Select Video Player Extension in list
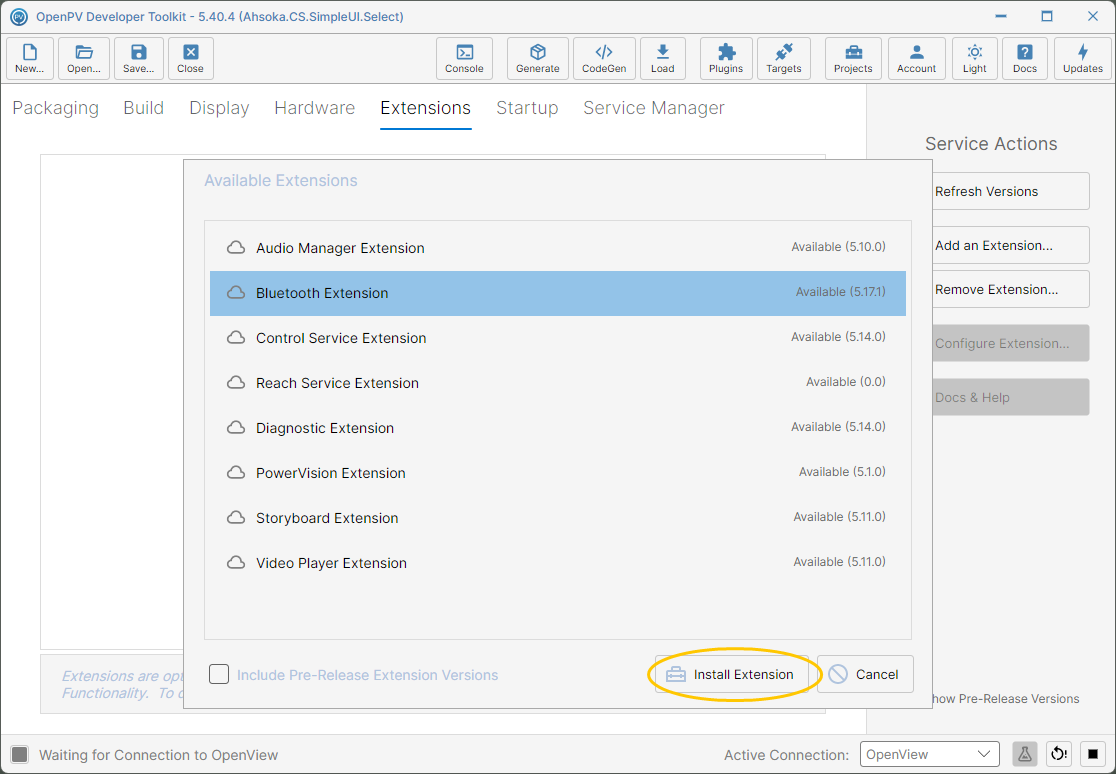1116x774 pixels. tap(558, 563)
